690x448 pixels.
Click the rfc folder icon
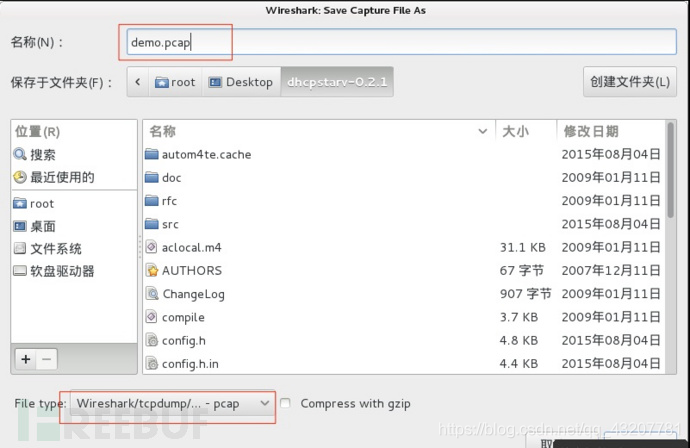pos(152,201)
